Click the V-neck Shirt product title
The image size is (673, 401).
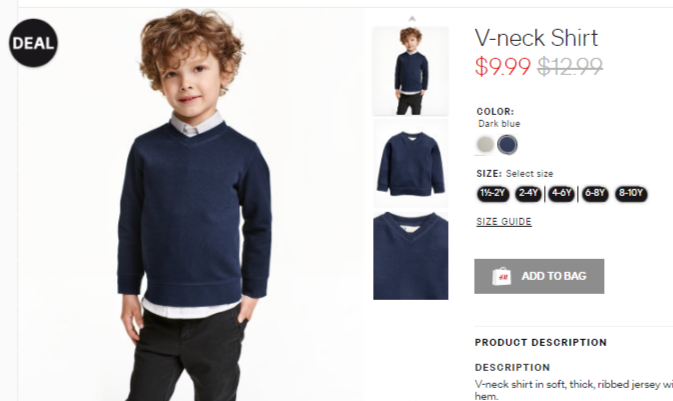536,38
